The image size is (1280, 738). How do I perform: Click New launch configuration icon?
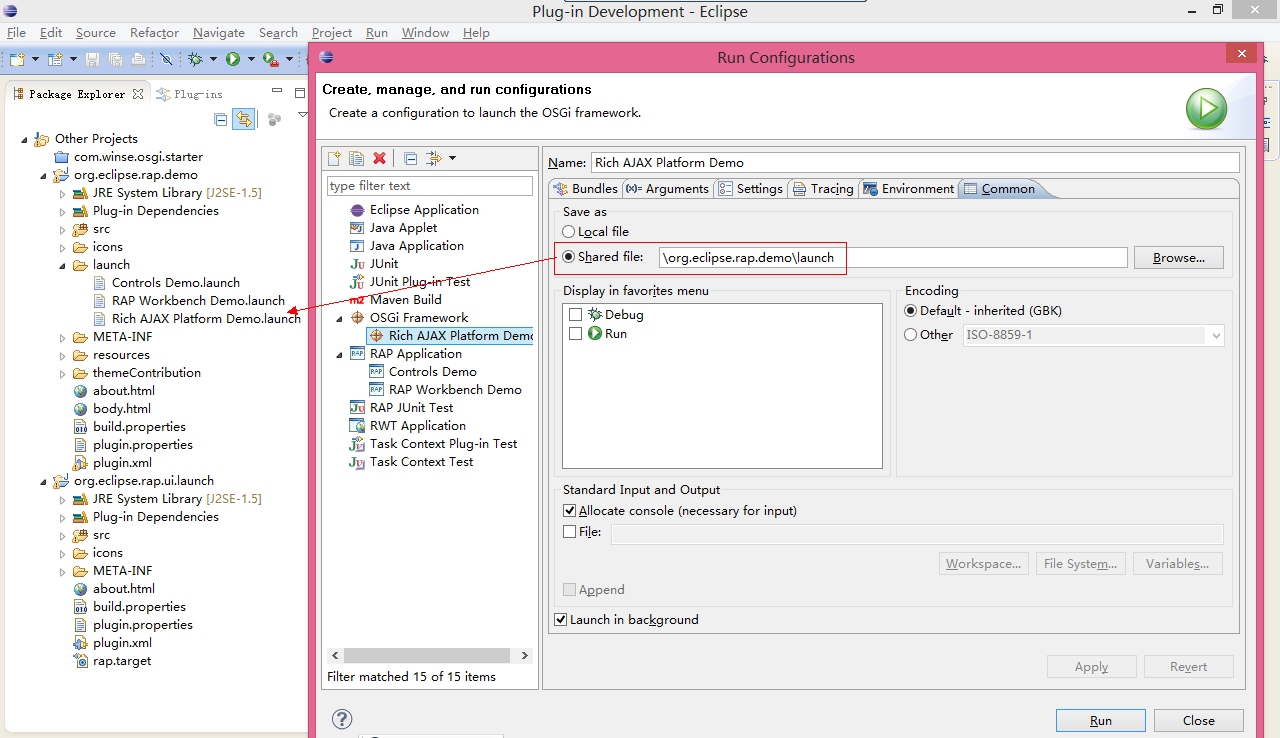coord(335,158)
